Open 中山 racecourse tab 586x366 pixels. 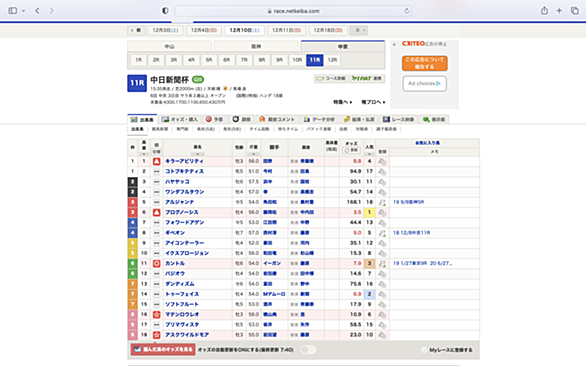point(170,46)
